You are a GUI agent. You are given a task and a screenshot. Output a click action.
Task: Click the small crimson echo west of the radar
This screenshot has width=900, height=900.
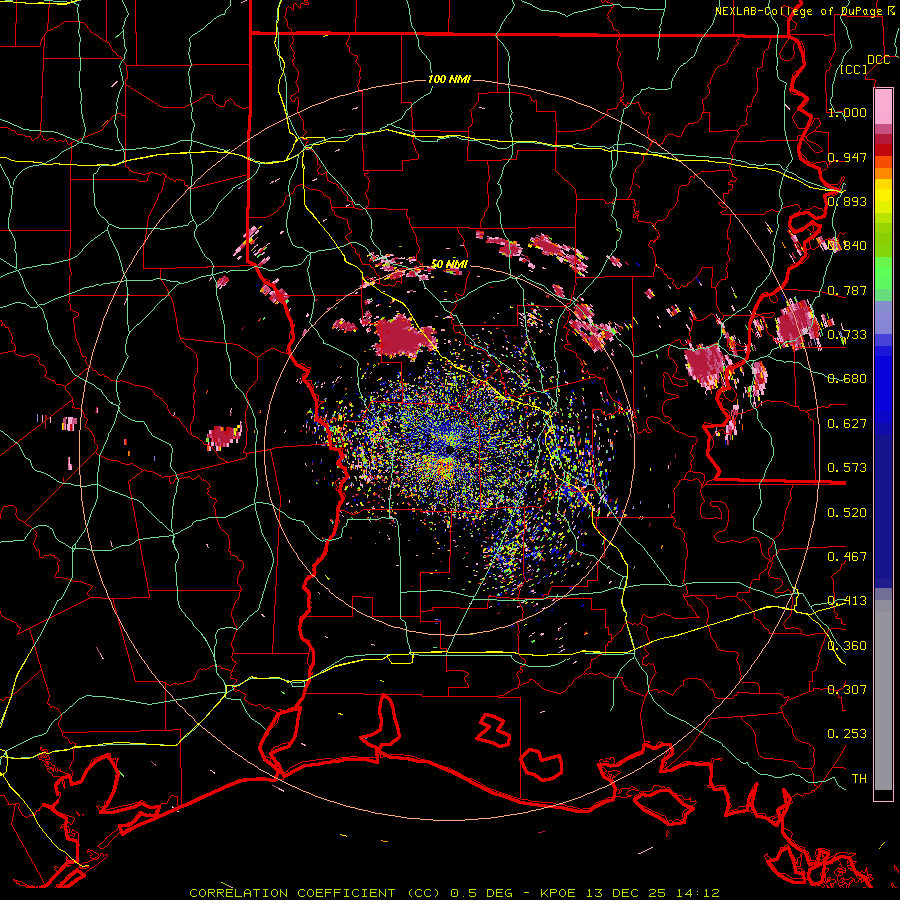point(224,436)
